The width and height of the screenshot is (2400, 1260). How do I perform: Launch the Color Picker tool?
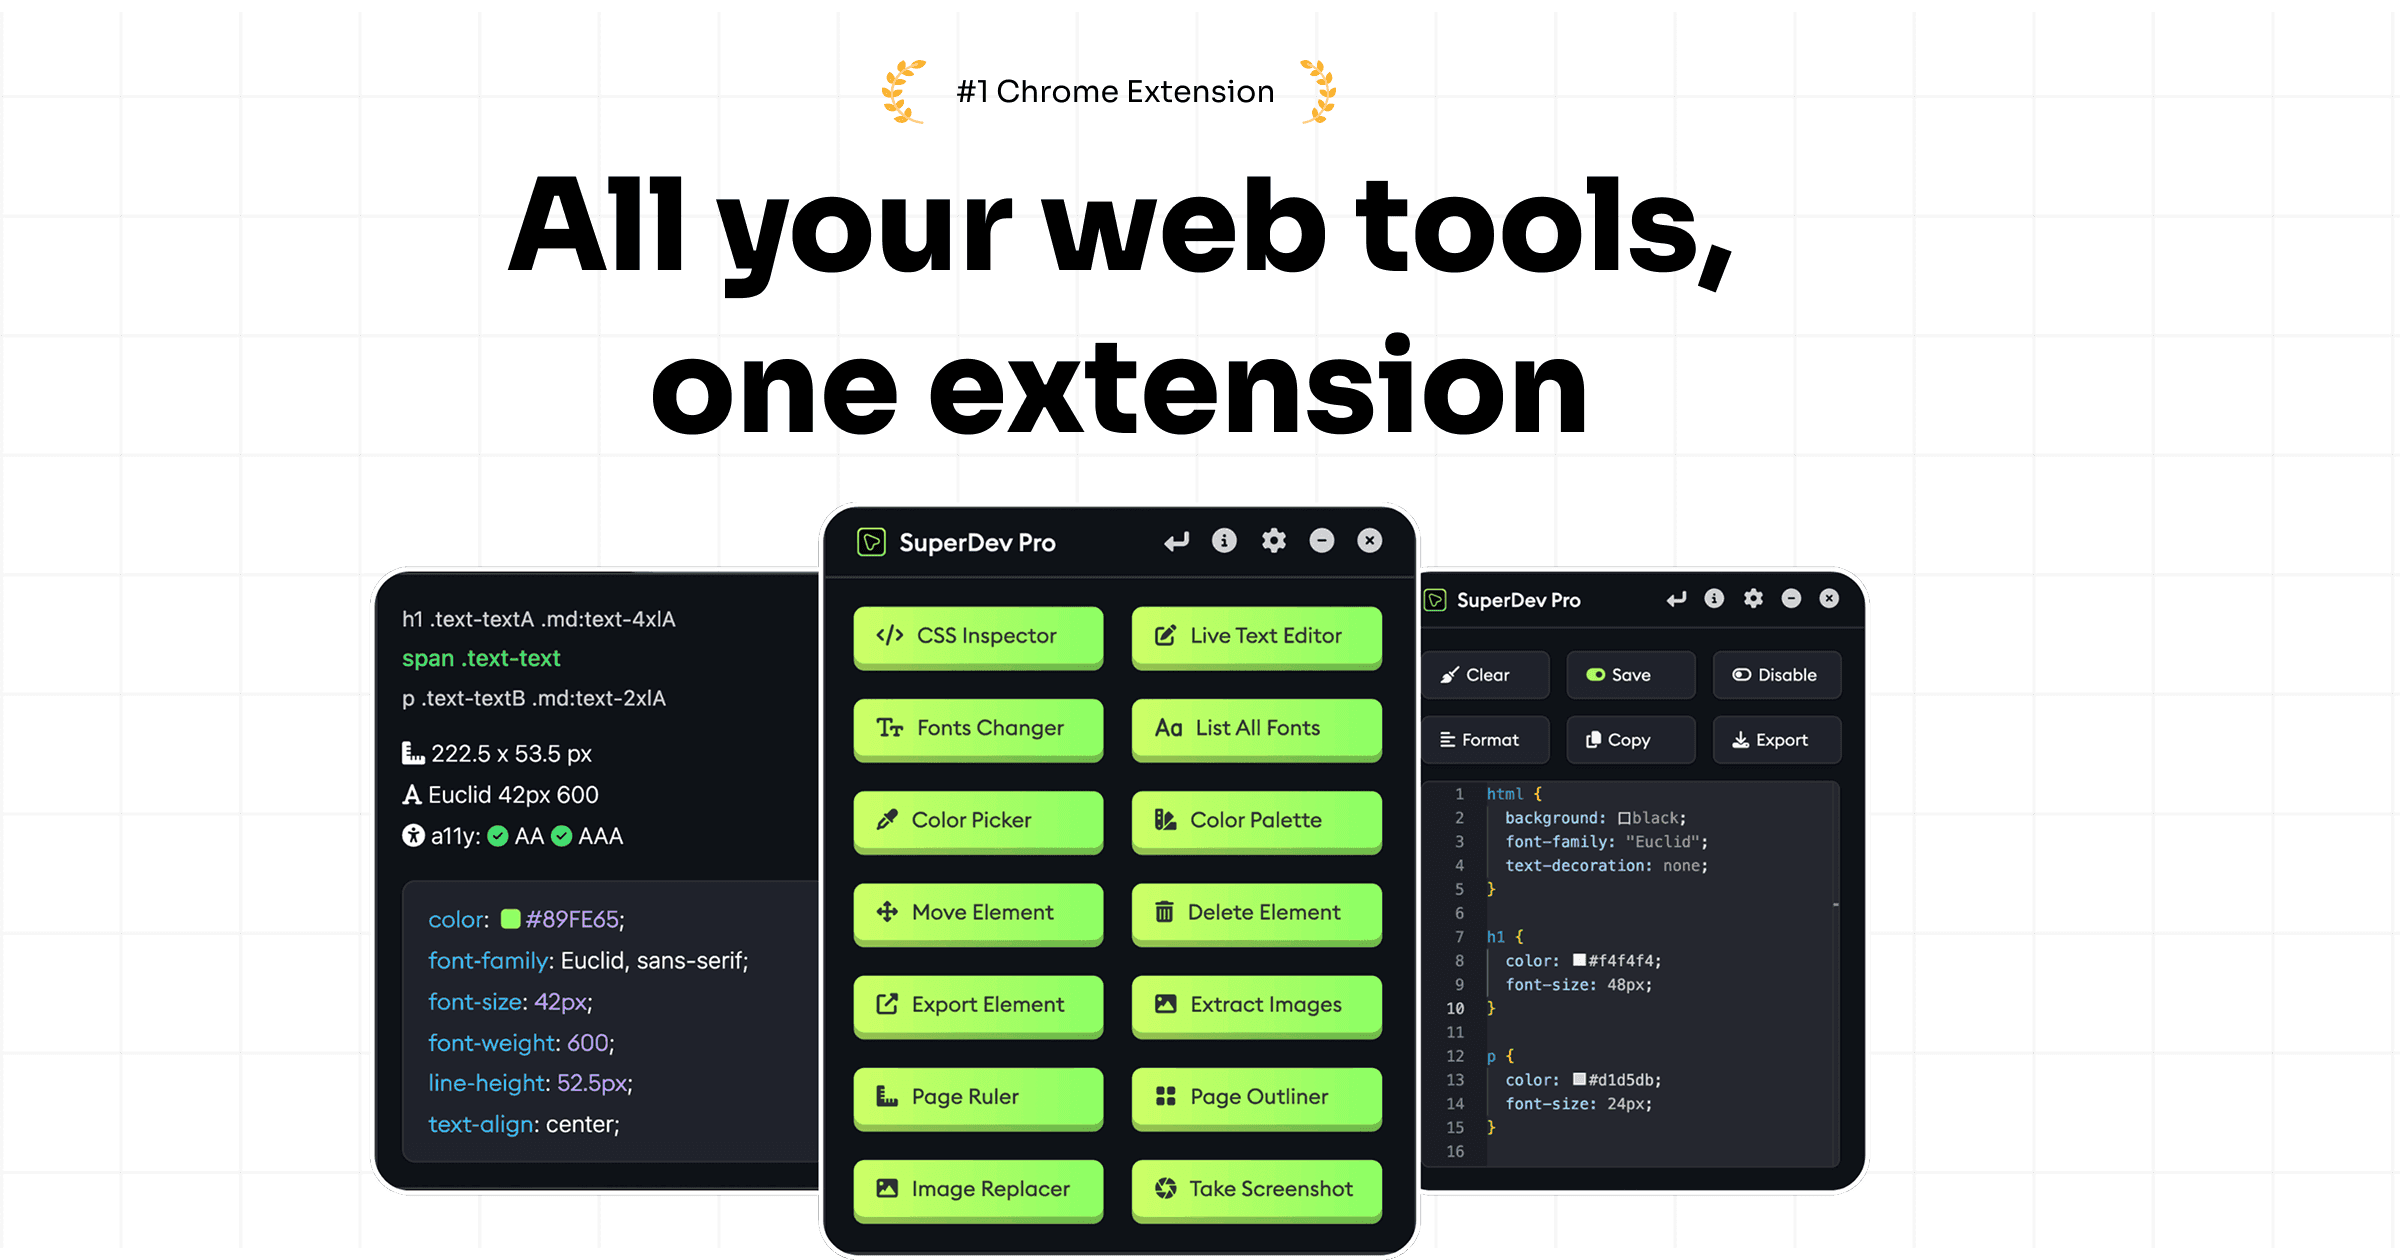click(978, 820)
